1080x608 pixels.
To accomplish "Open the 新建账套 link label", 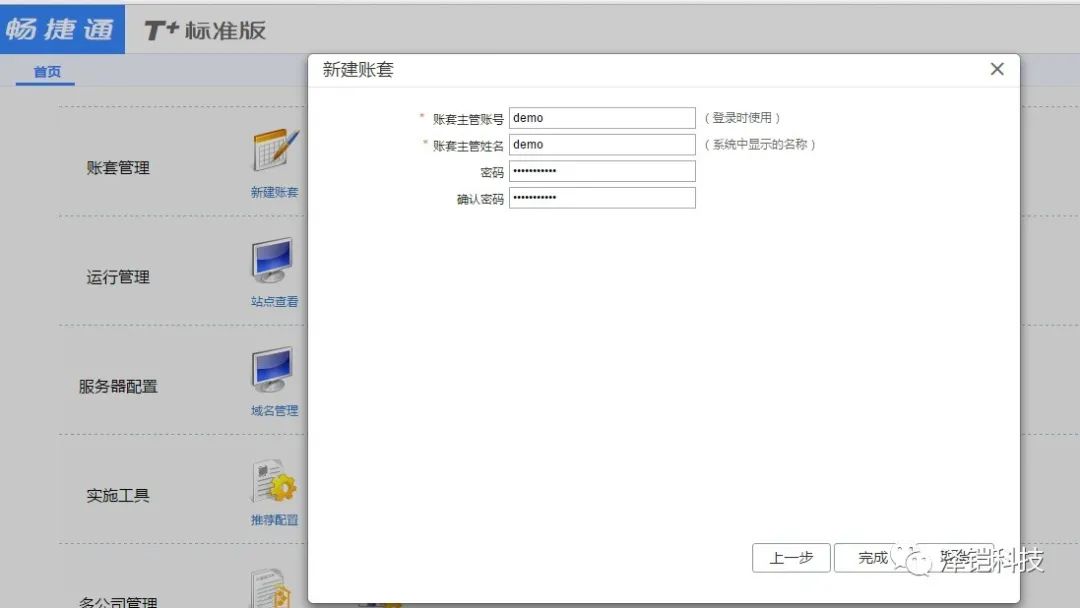I will coord(274,192).
